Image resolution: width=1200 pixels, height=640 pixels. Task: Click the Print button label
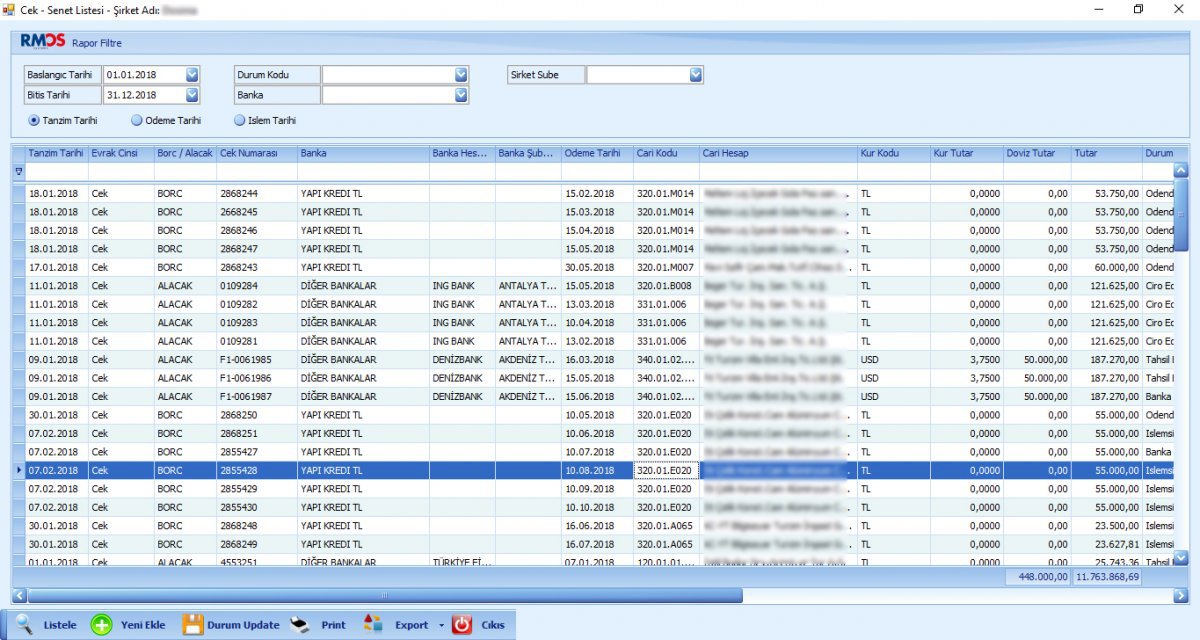click(x=333, y=625)
